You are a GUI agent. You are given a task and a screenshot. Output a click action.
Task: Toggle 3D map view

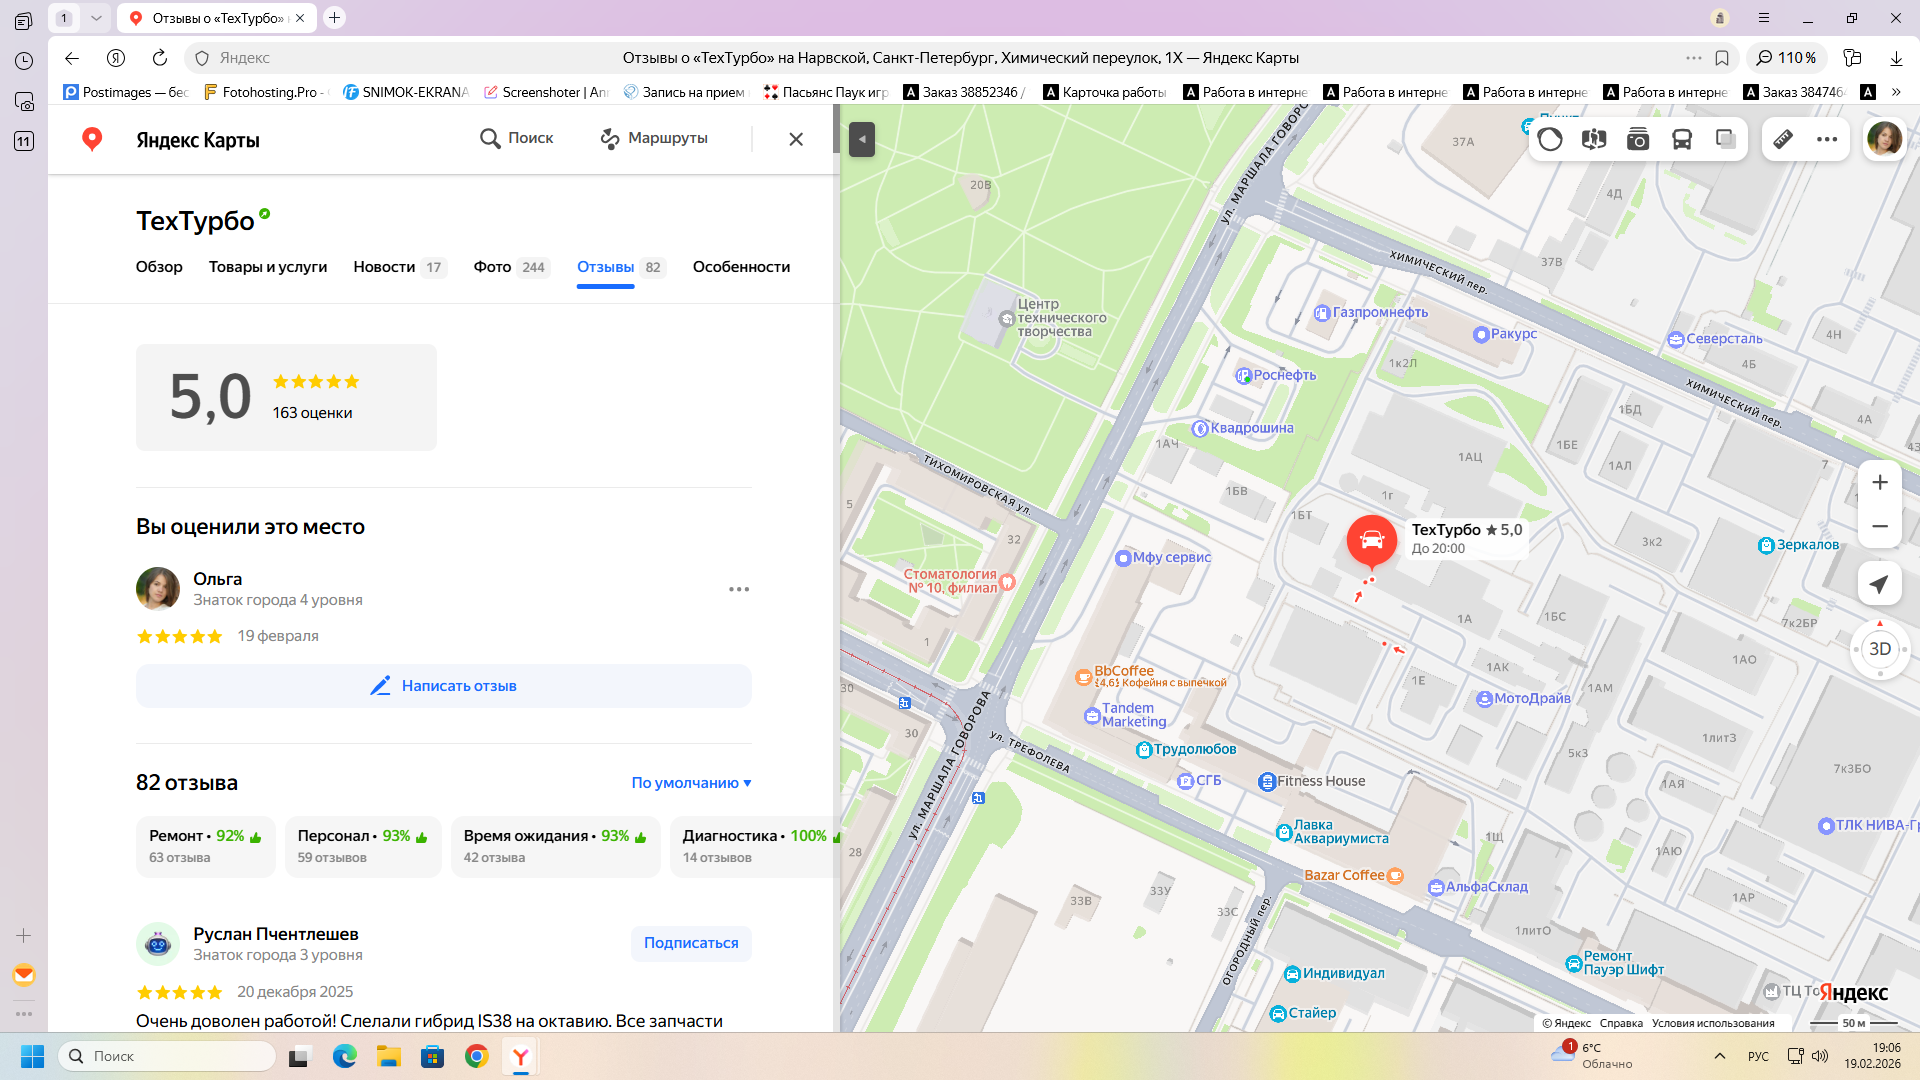(x=1879, y=649)
